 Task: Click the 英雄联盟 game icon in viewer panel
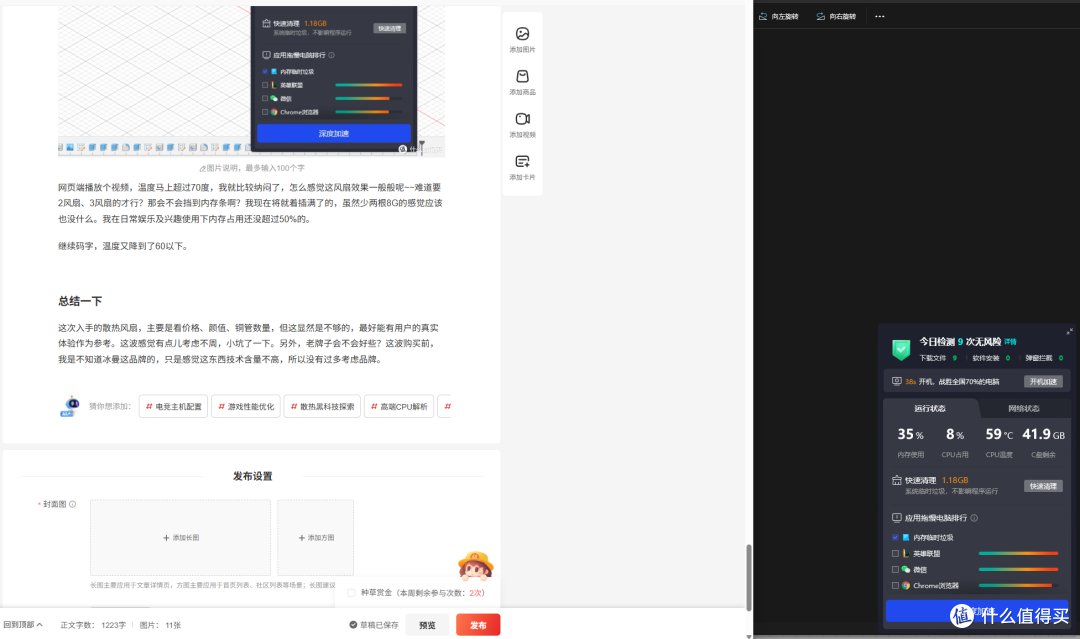pos(906,554)
